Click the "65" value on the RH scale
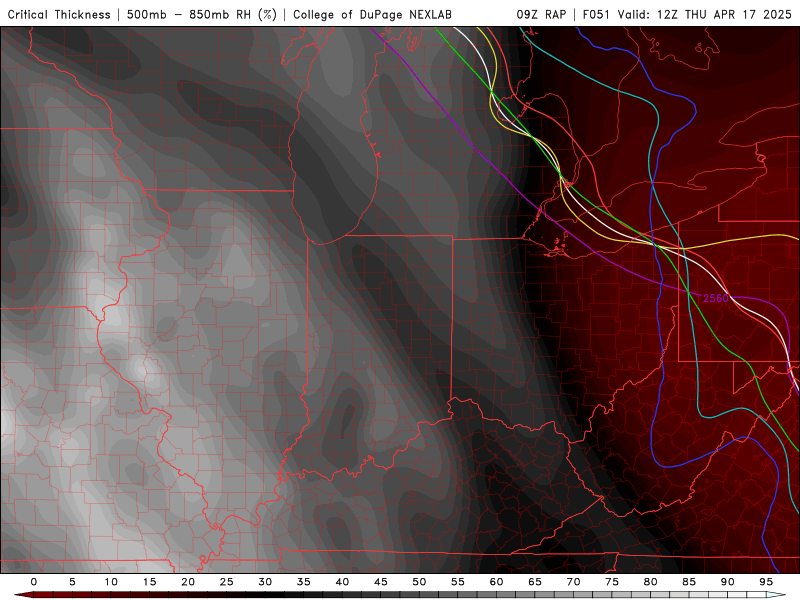Image resolution: width=800 pixels, height=600 pixels. [x=535, y=582]
